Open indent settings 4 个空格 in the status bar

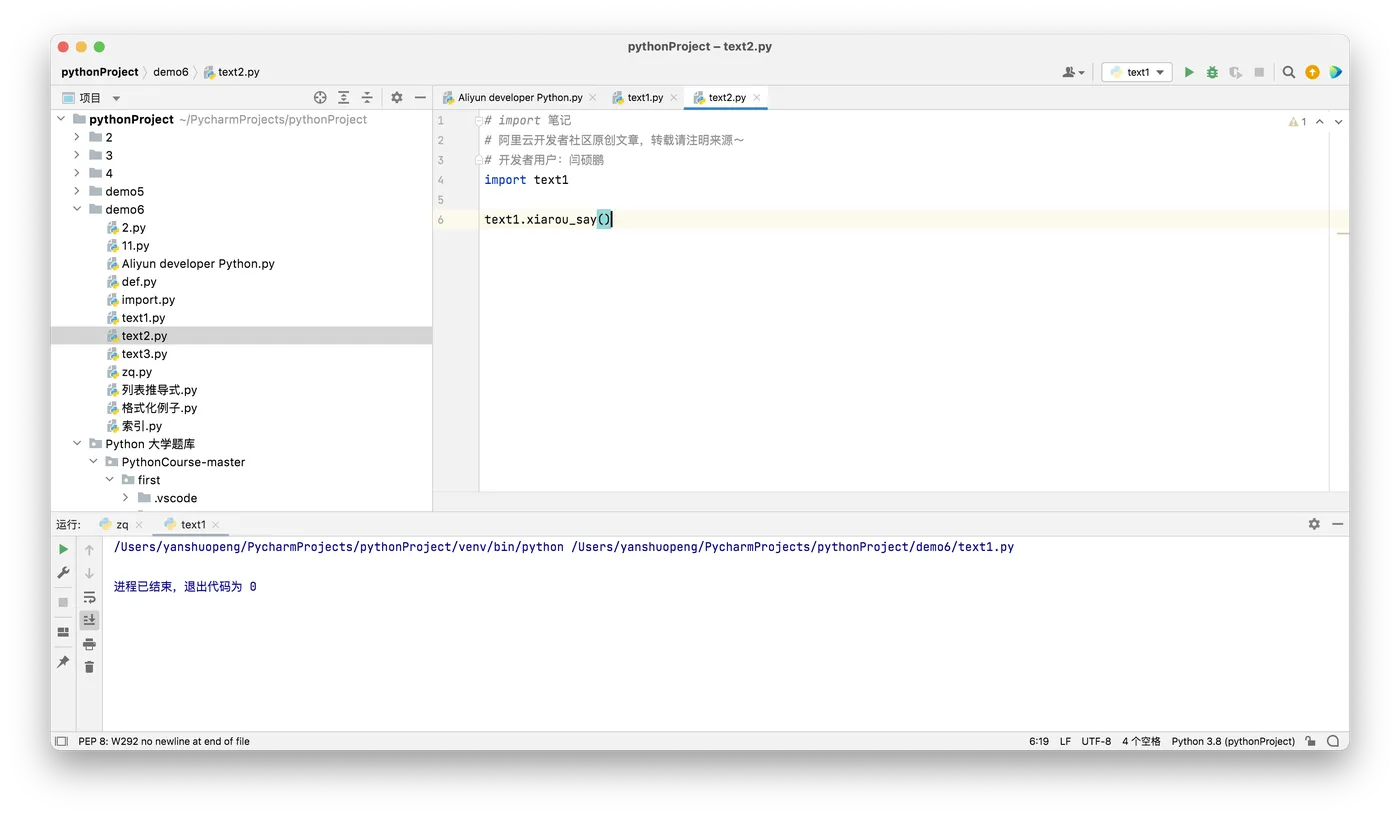click(1141, 741)
